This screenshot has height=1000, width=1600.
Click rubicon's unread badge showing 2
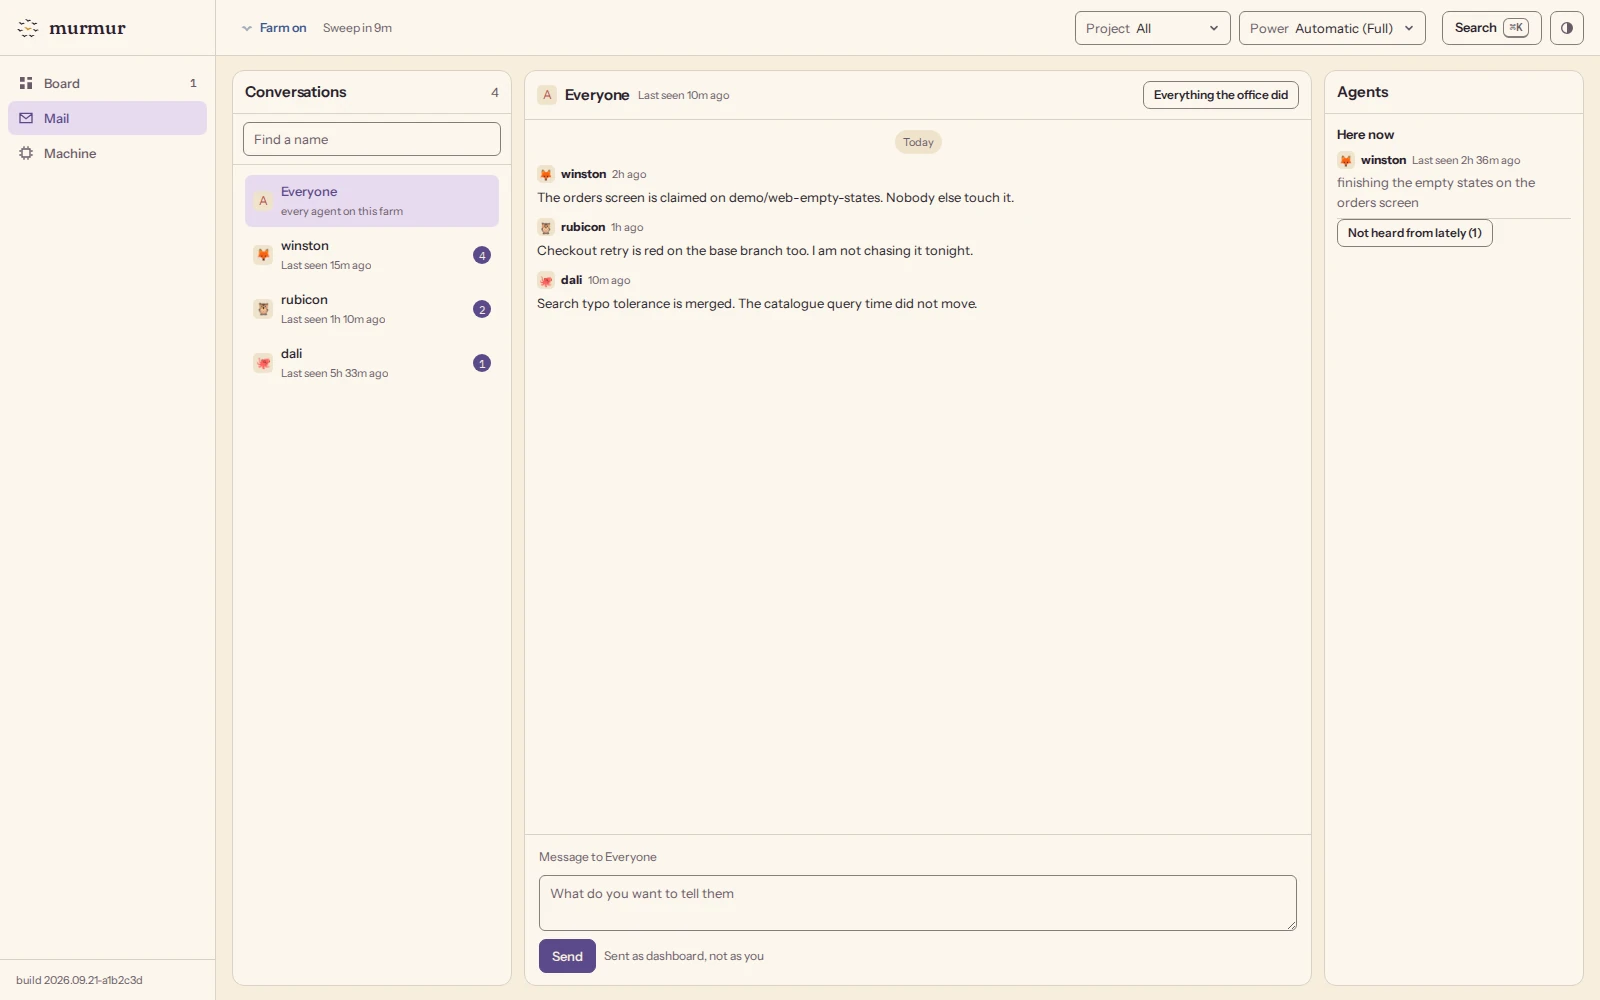click(482, 309)
